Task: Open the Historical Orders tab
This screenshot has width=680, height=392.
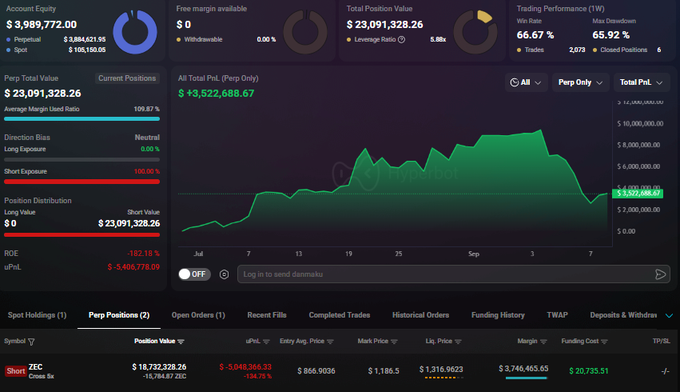Action: (x=421, y=315)
